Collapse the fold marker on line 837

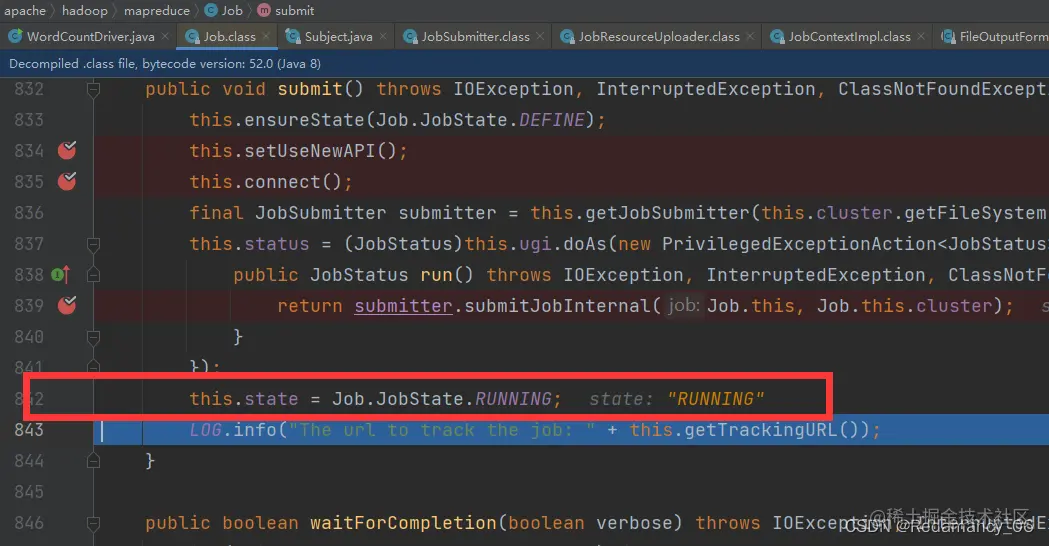click(93, 244)
